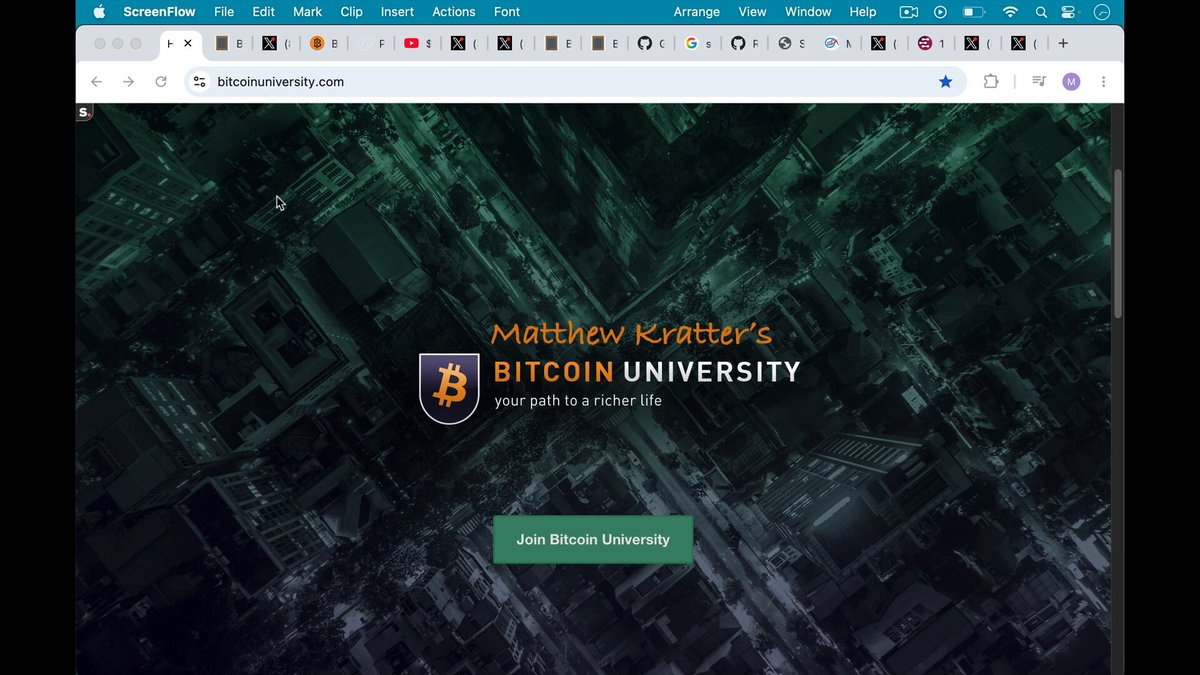This screenshot has height=675, width=1200.
Task: View site information icon beside the URL
Action: [x=200, y=82]
